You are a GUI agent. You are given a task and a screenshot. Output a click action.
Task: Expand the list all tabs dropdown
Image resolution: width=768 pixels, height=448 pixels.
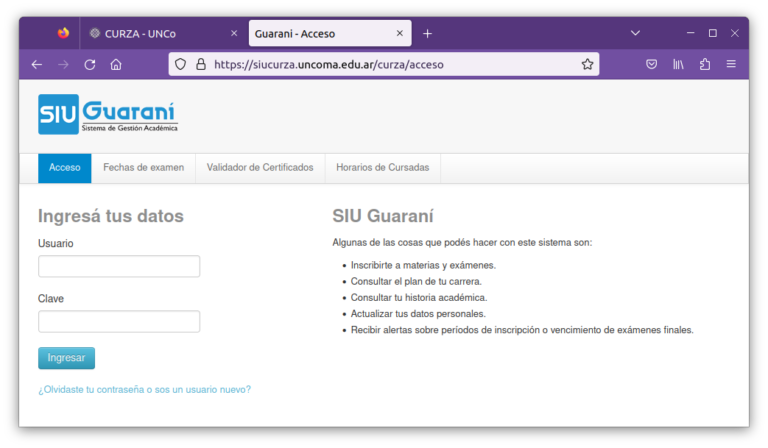635,33
